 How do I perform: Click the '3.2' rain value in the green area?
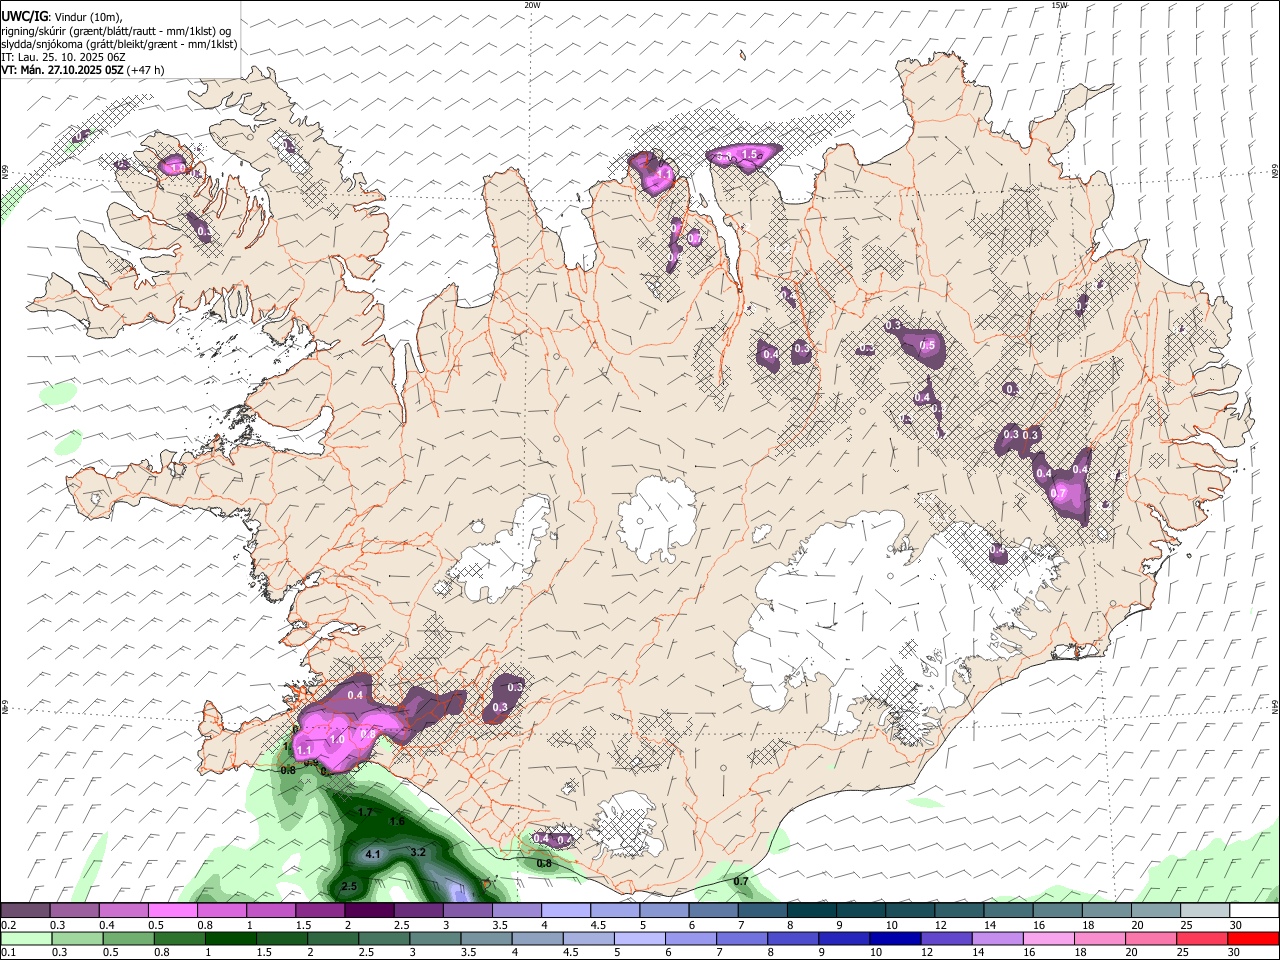[419, 852]
